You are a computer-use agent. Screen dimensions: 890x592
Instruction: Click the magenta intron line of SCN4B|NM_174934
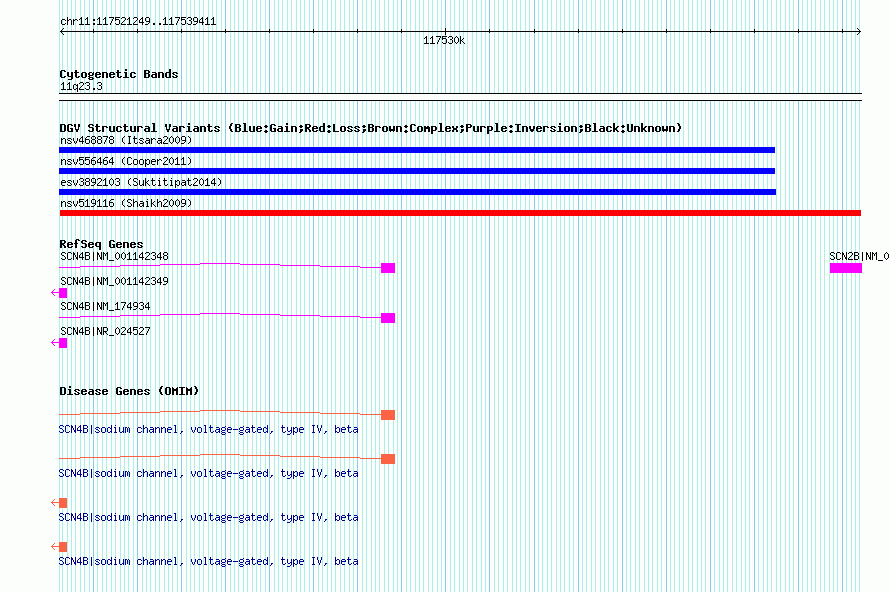pyautogui.click(x=220, y=313)
